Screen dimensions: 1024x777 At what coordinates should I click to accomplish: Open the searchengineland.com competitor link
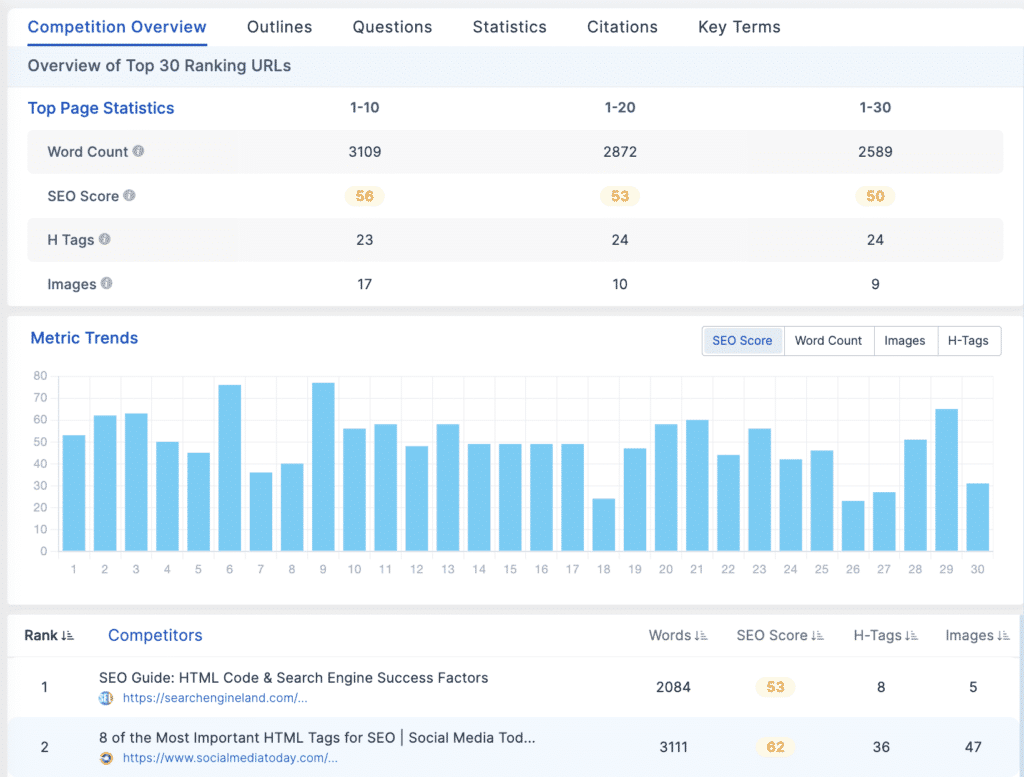point(215,699)
